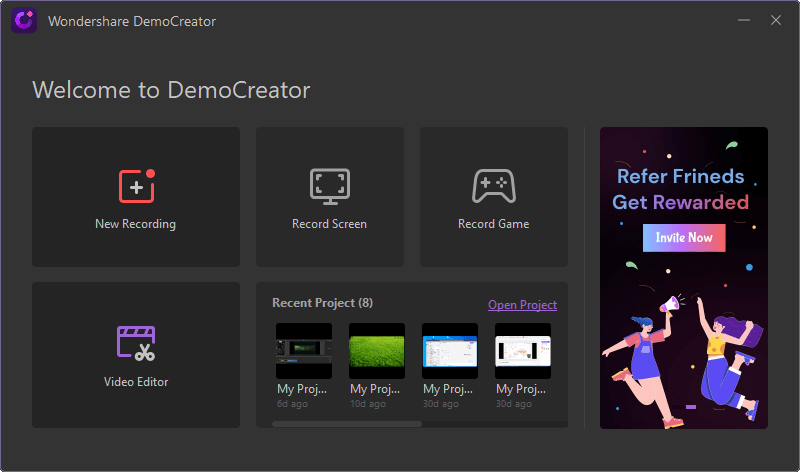Open the project thumbnail from 6d ago

[304, 351]
